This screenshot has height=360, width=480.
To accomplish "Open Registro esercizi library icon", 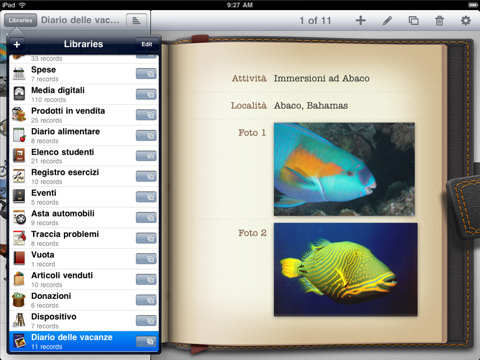I will tap(19, 177).
